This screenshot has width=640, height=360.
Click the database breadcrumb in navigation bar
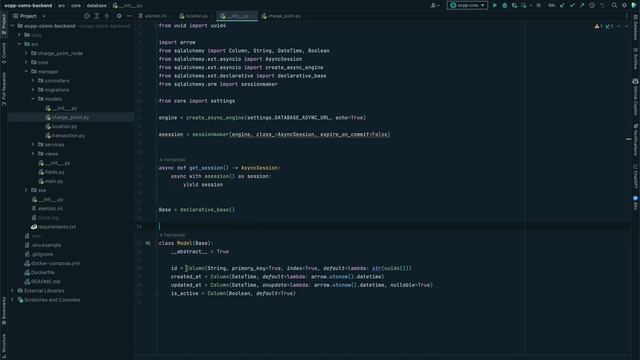96,6
